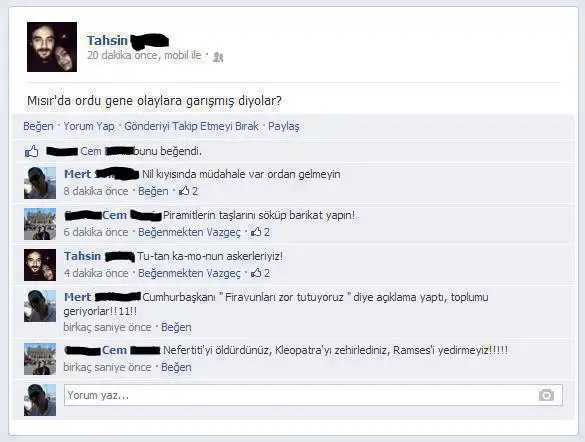The height and width of the screenshot is (442, 585).
Task: Like the Firavunları zor tutuyoruz comment
Action: click(176, 327)
